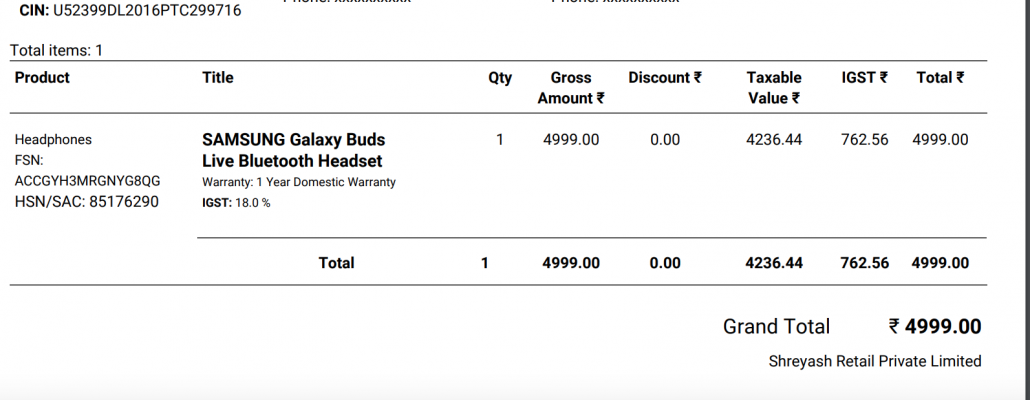
Task: Click the Product column header
Action: tap(42, 78)
